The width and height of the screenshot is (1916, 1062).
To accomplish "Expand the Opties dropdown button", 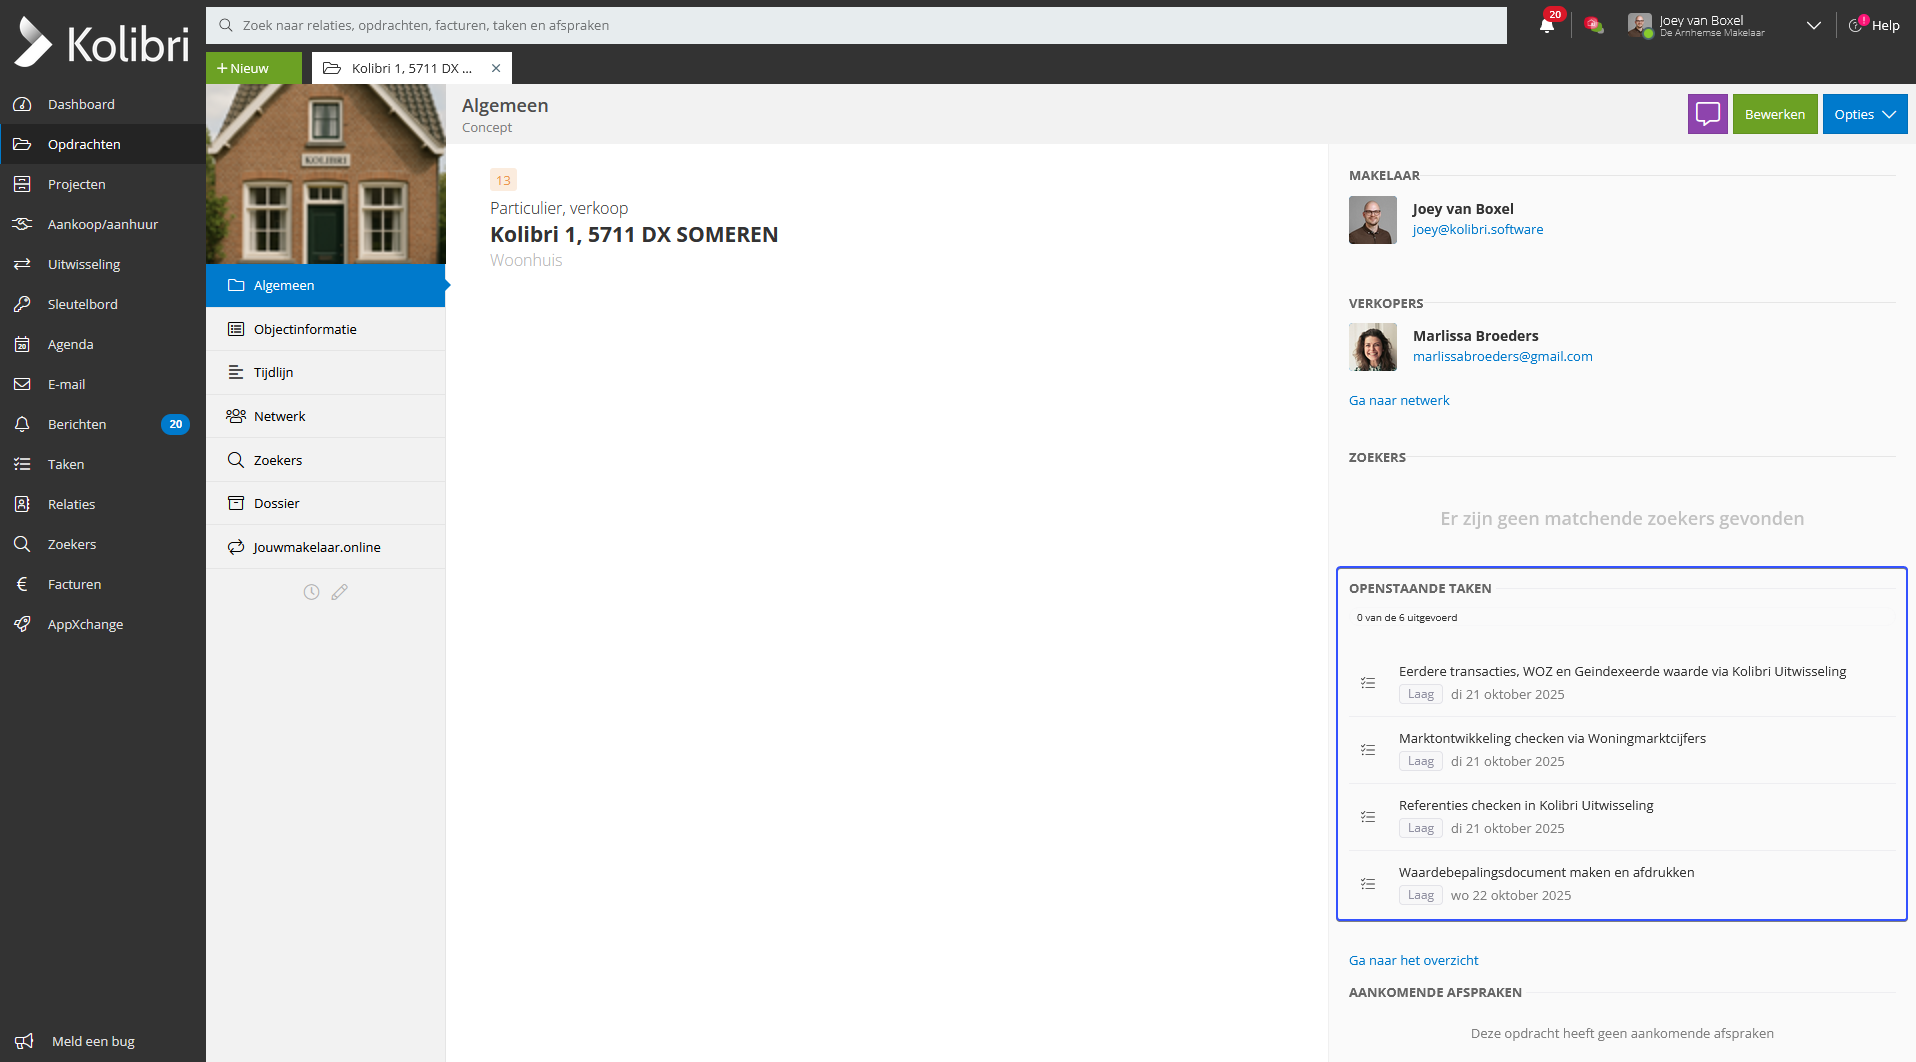I will (1864, 114).
